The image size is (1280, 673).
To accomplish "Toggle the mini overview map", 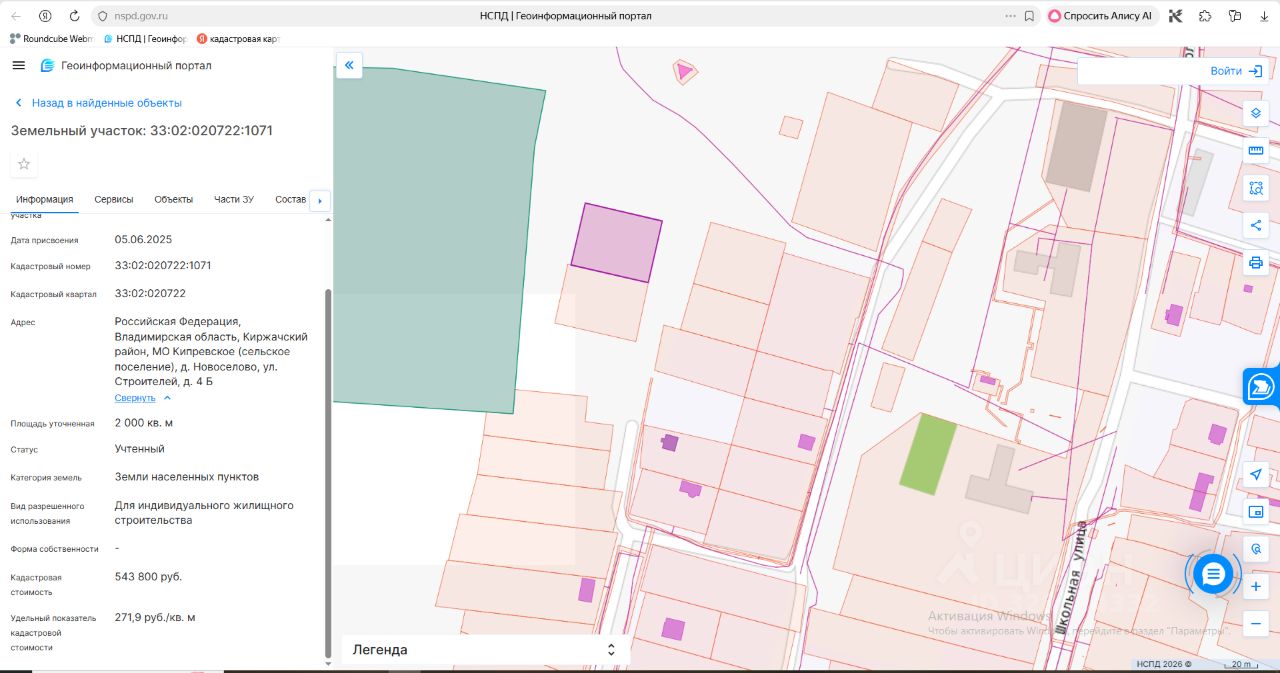I will (x=1256, y=511).
